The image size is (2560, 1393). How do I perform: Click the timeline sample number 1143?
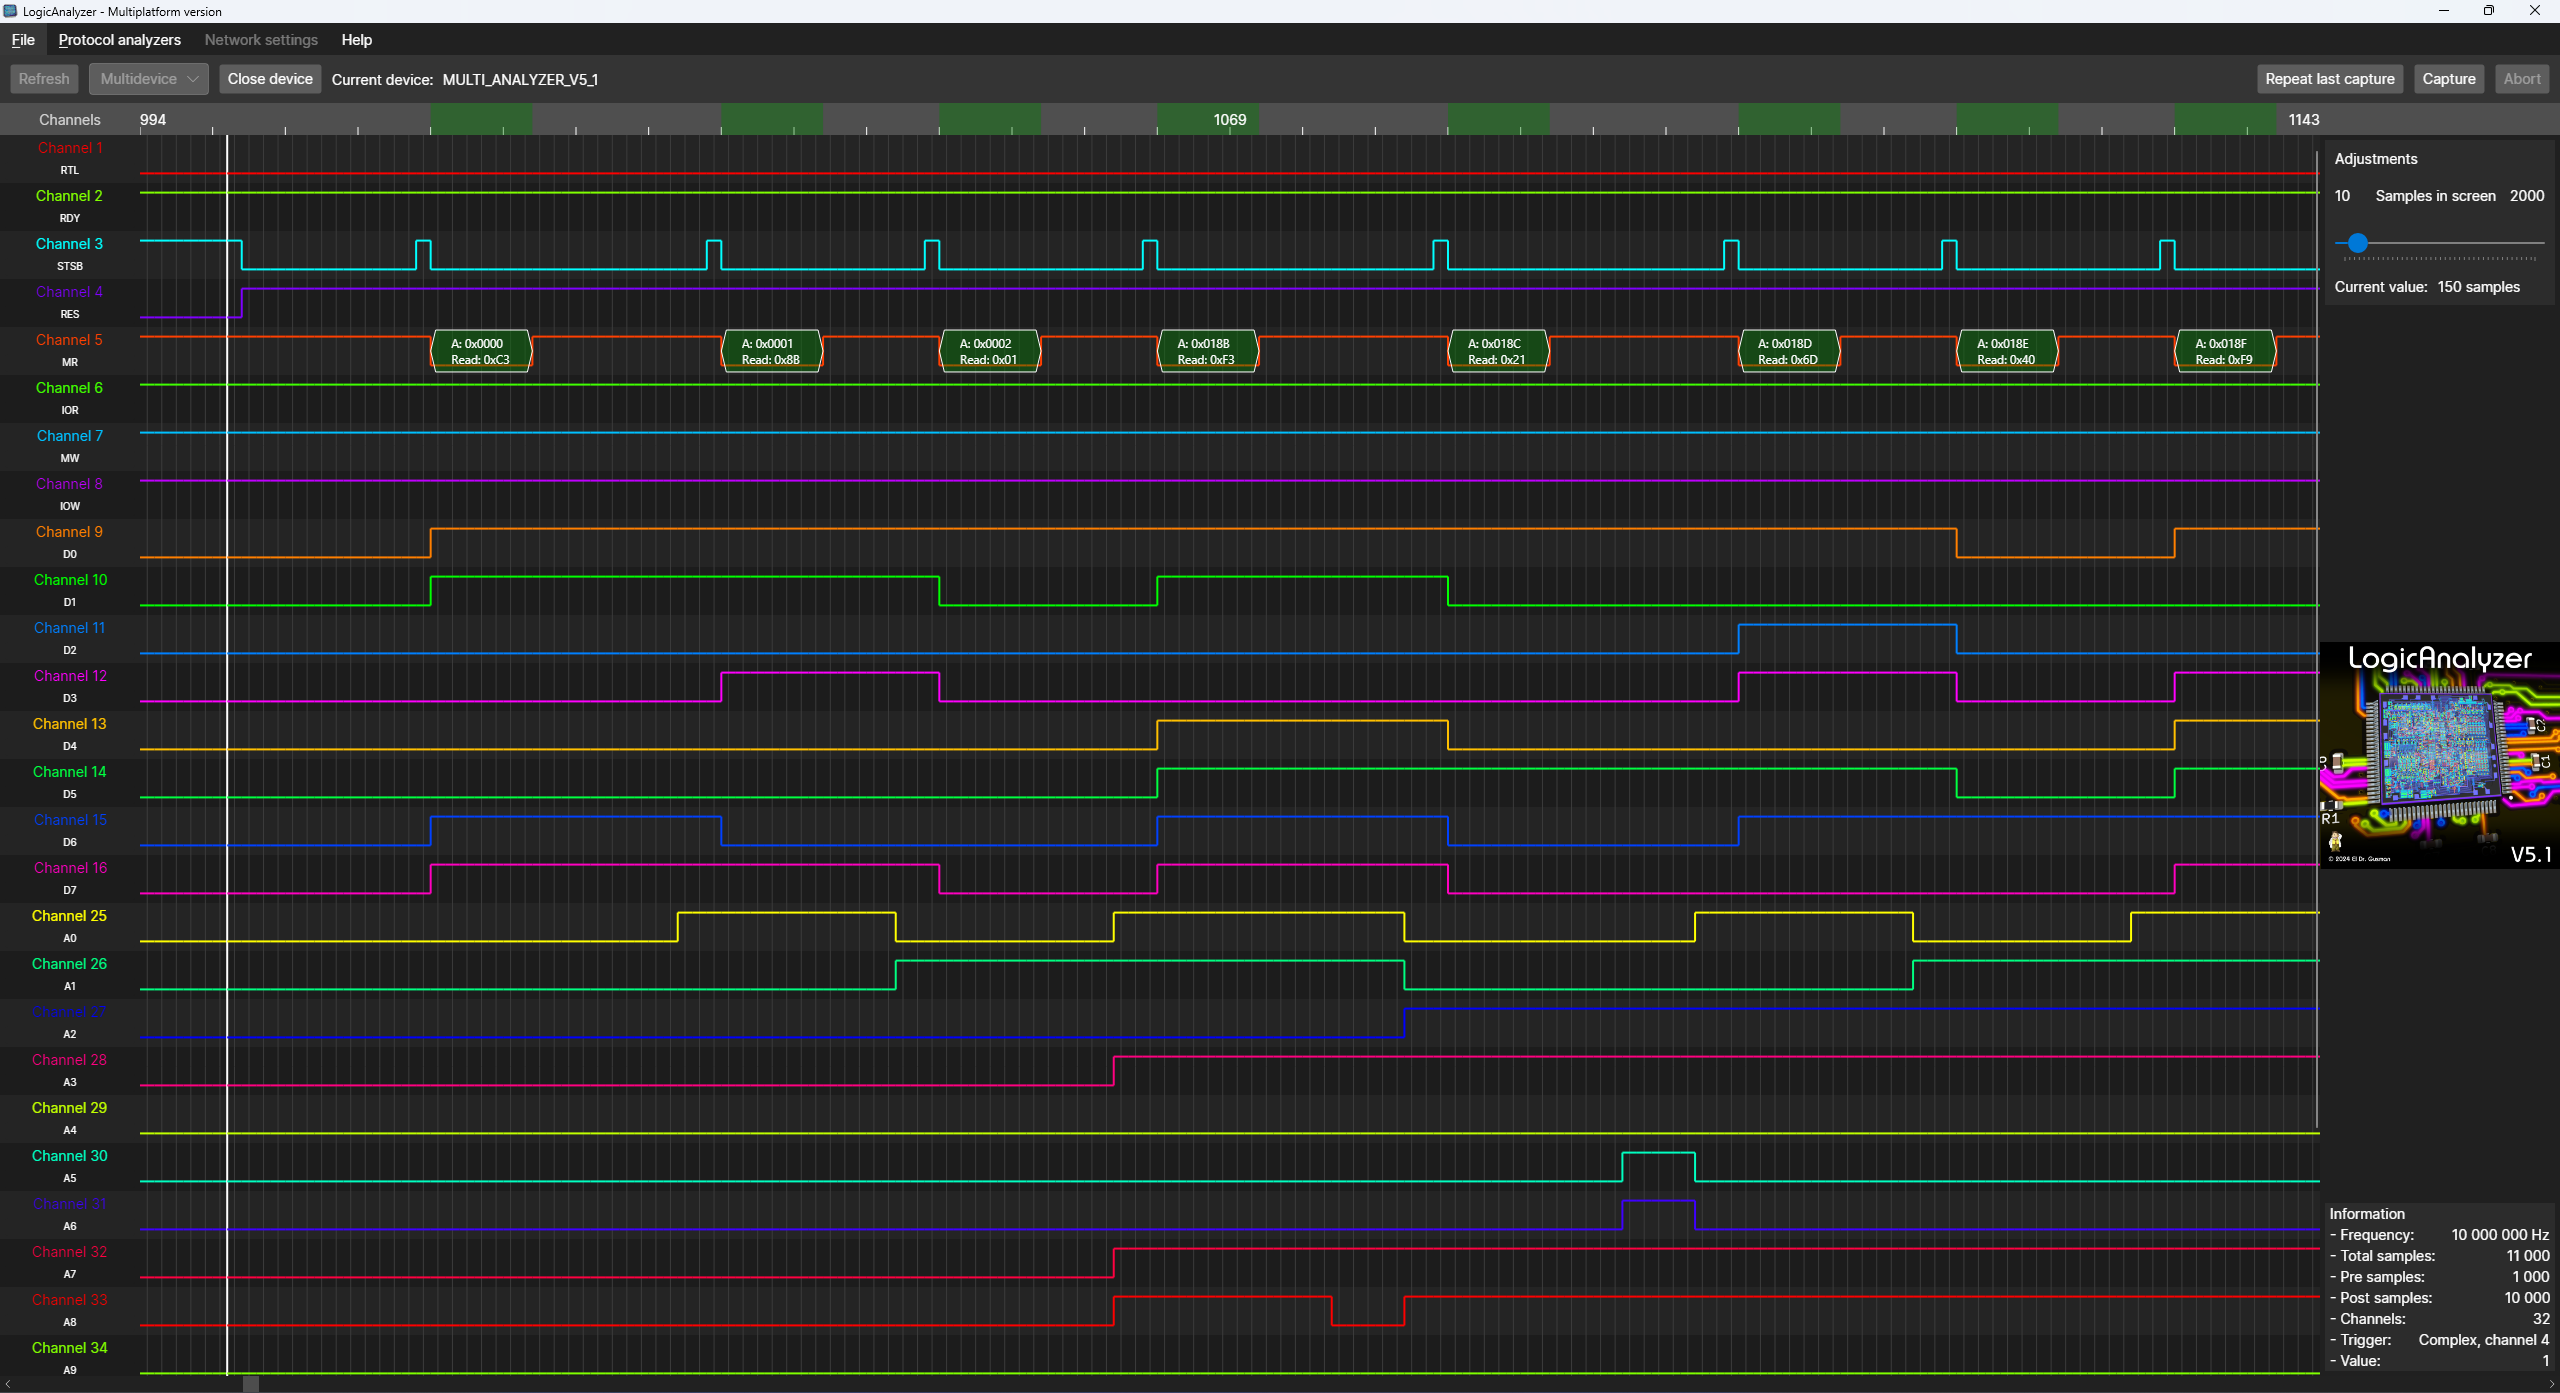pos(2304,119)
